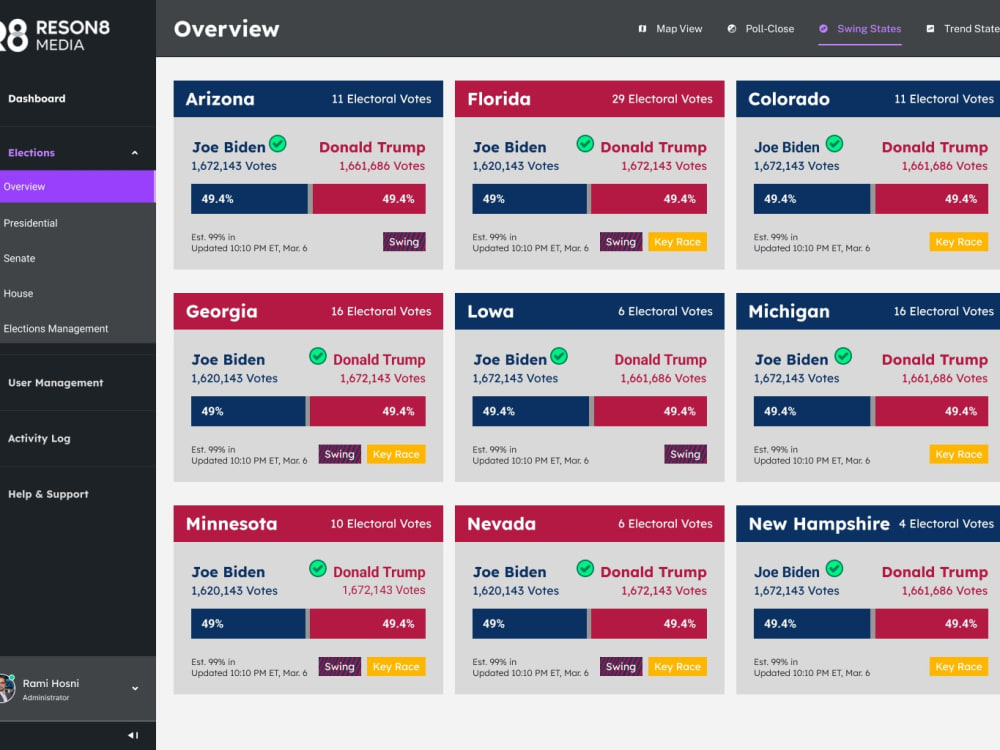This screenshot has height=750, width=1000.
Task: Click Florida winner checkmark beside Donald Trump
Action: point(585,143)
